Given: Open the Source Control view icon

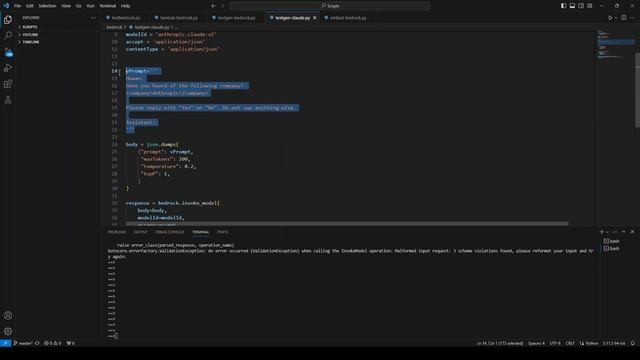Looking at the screenshot, I should coord(8,52).
